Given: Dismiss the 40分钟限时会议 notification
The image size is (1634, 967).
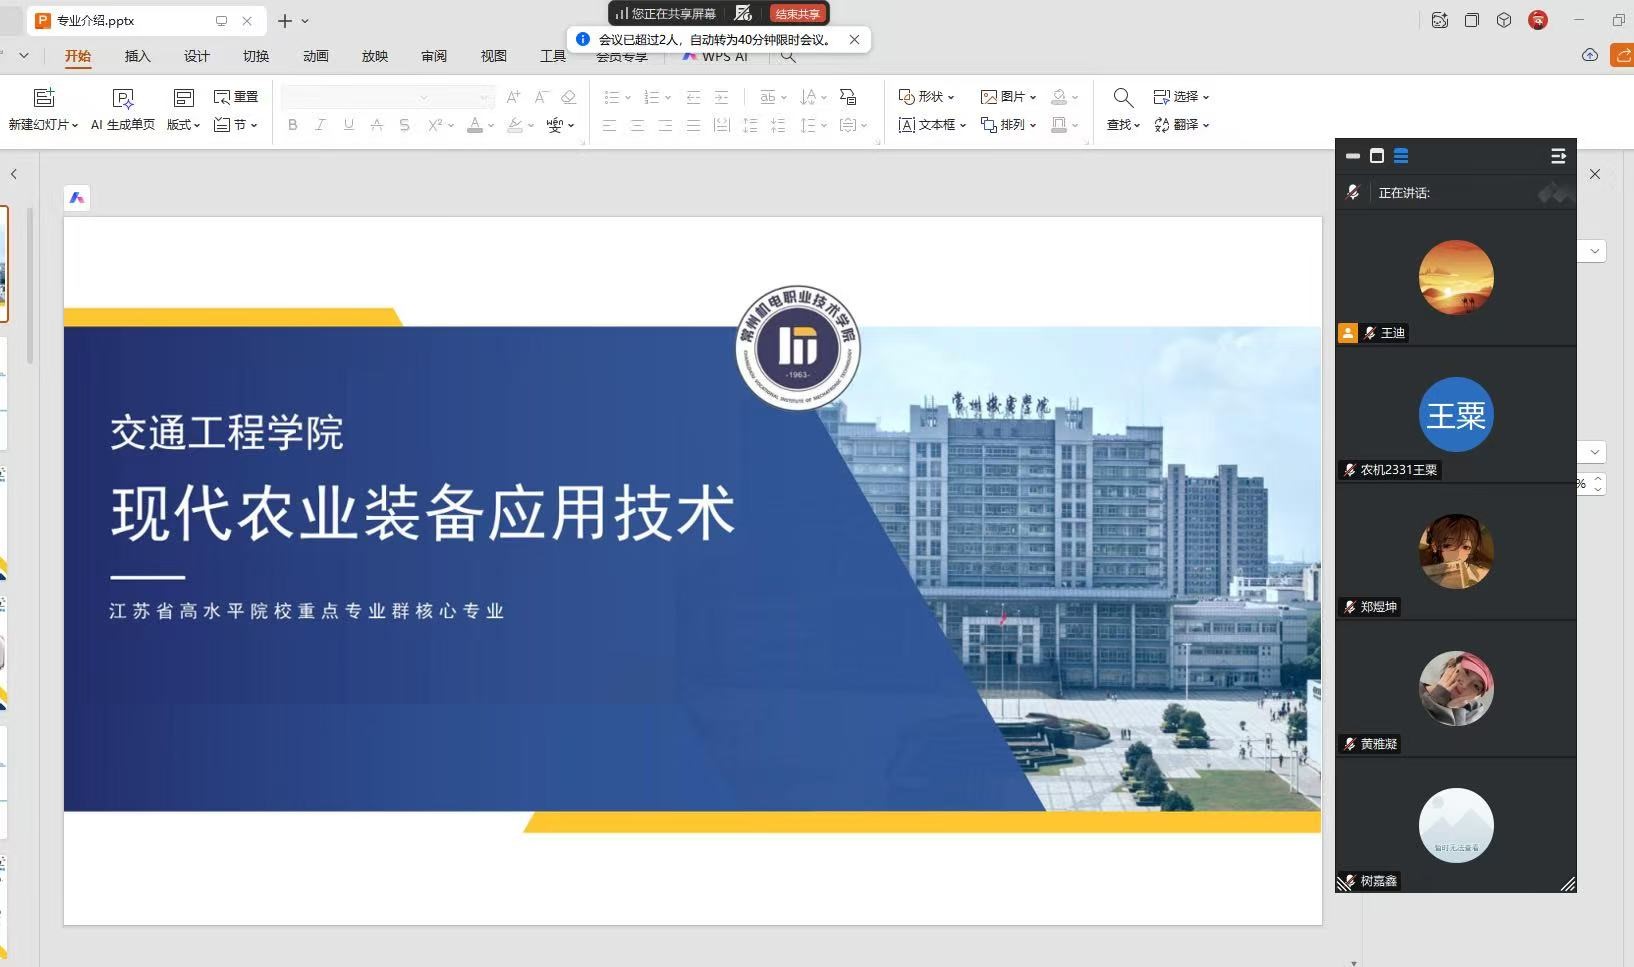Looking at the screenshot, I should point(854,40).
